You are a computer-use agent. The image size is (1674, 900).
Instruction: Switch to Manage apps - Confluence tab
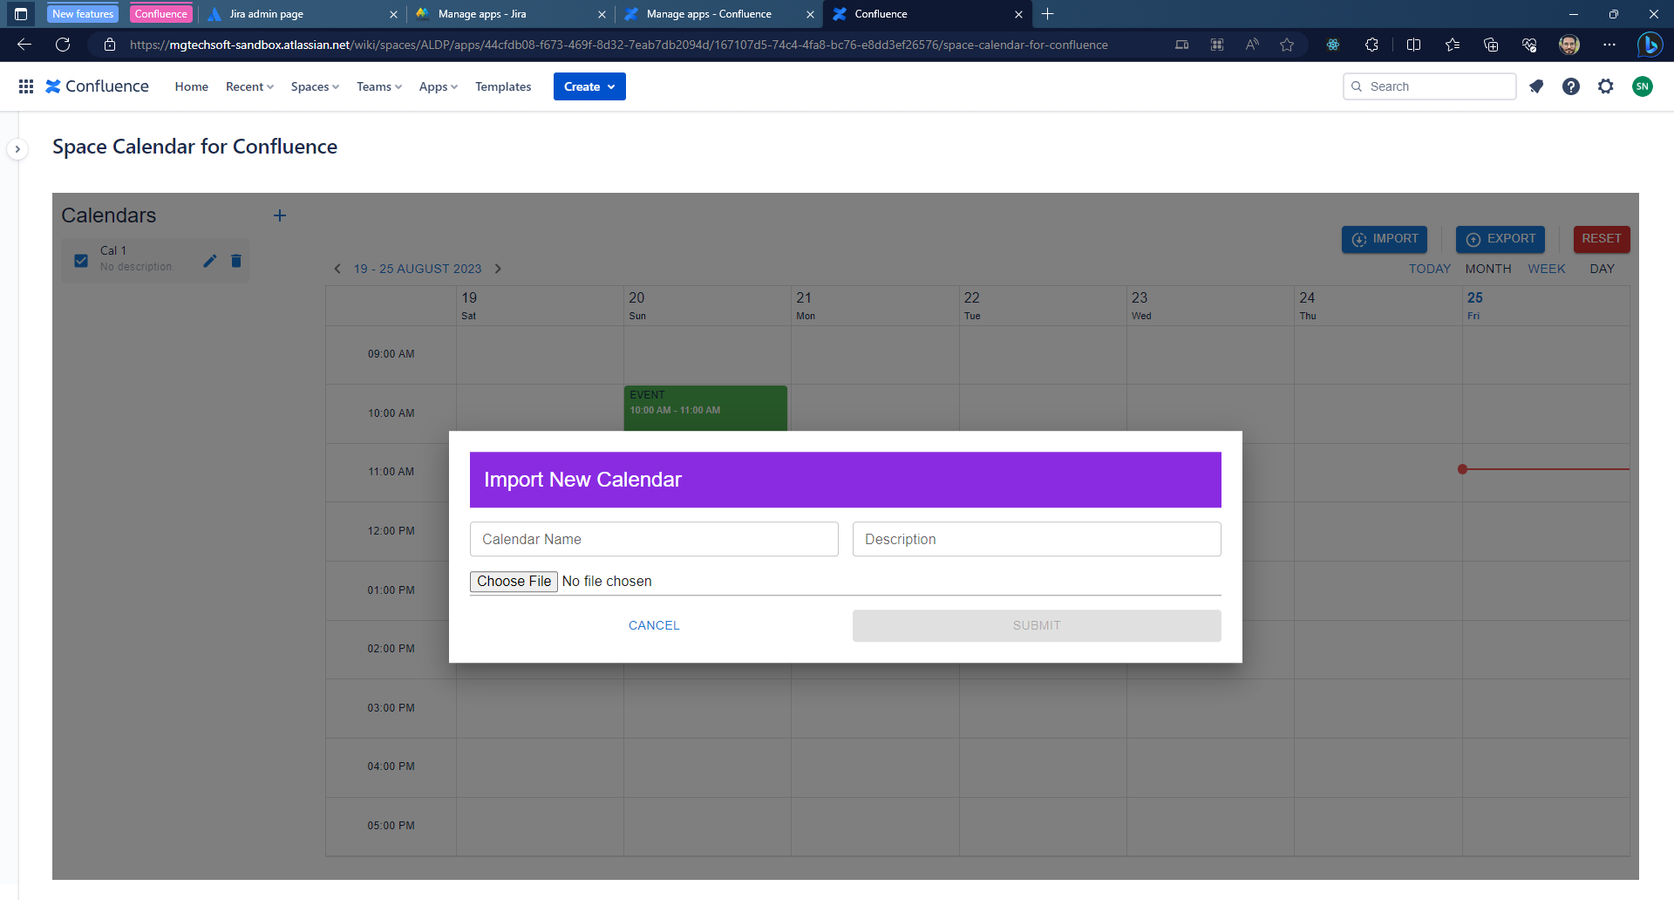coord(718,14)
